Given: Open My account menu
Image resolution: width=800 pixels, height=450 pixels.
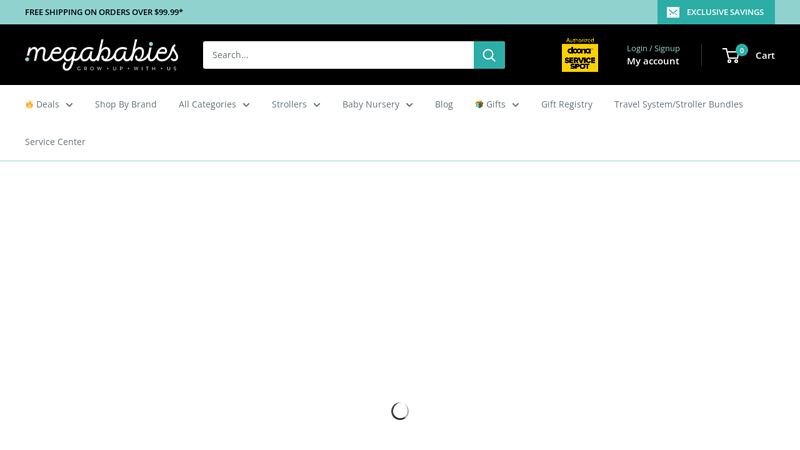Looking at the screenshot, I should point(653,61).
